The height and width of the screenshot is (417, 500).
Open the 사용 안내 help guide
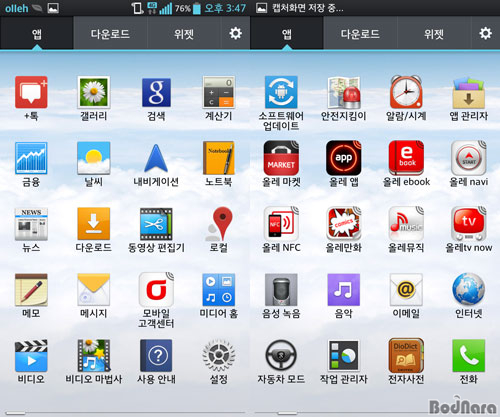click(x=156, y=355)
